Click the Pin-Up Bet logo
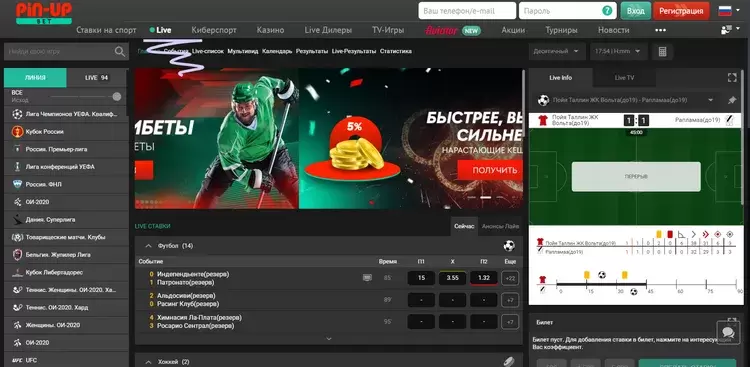 click(44, 13)
